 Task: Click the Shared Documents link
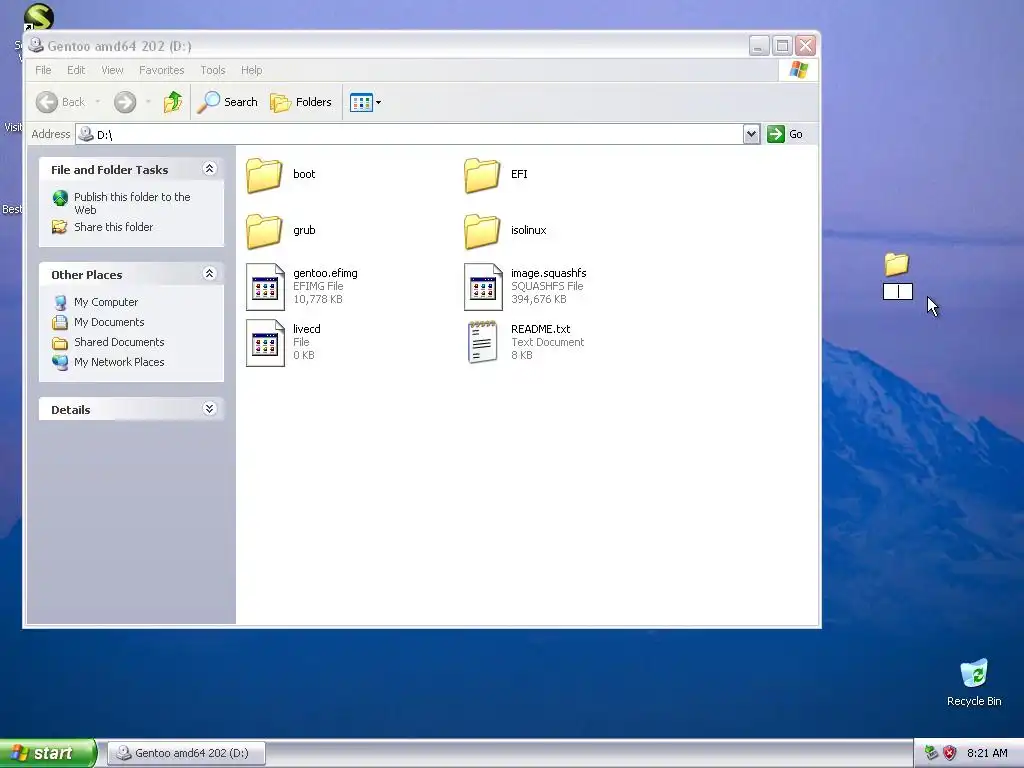pos(119,342)
